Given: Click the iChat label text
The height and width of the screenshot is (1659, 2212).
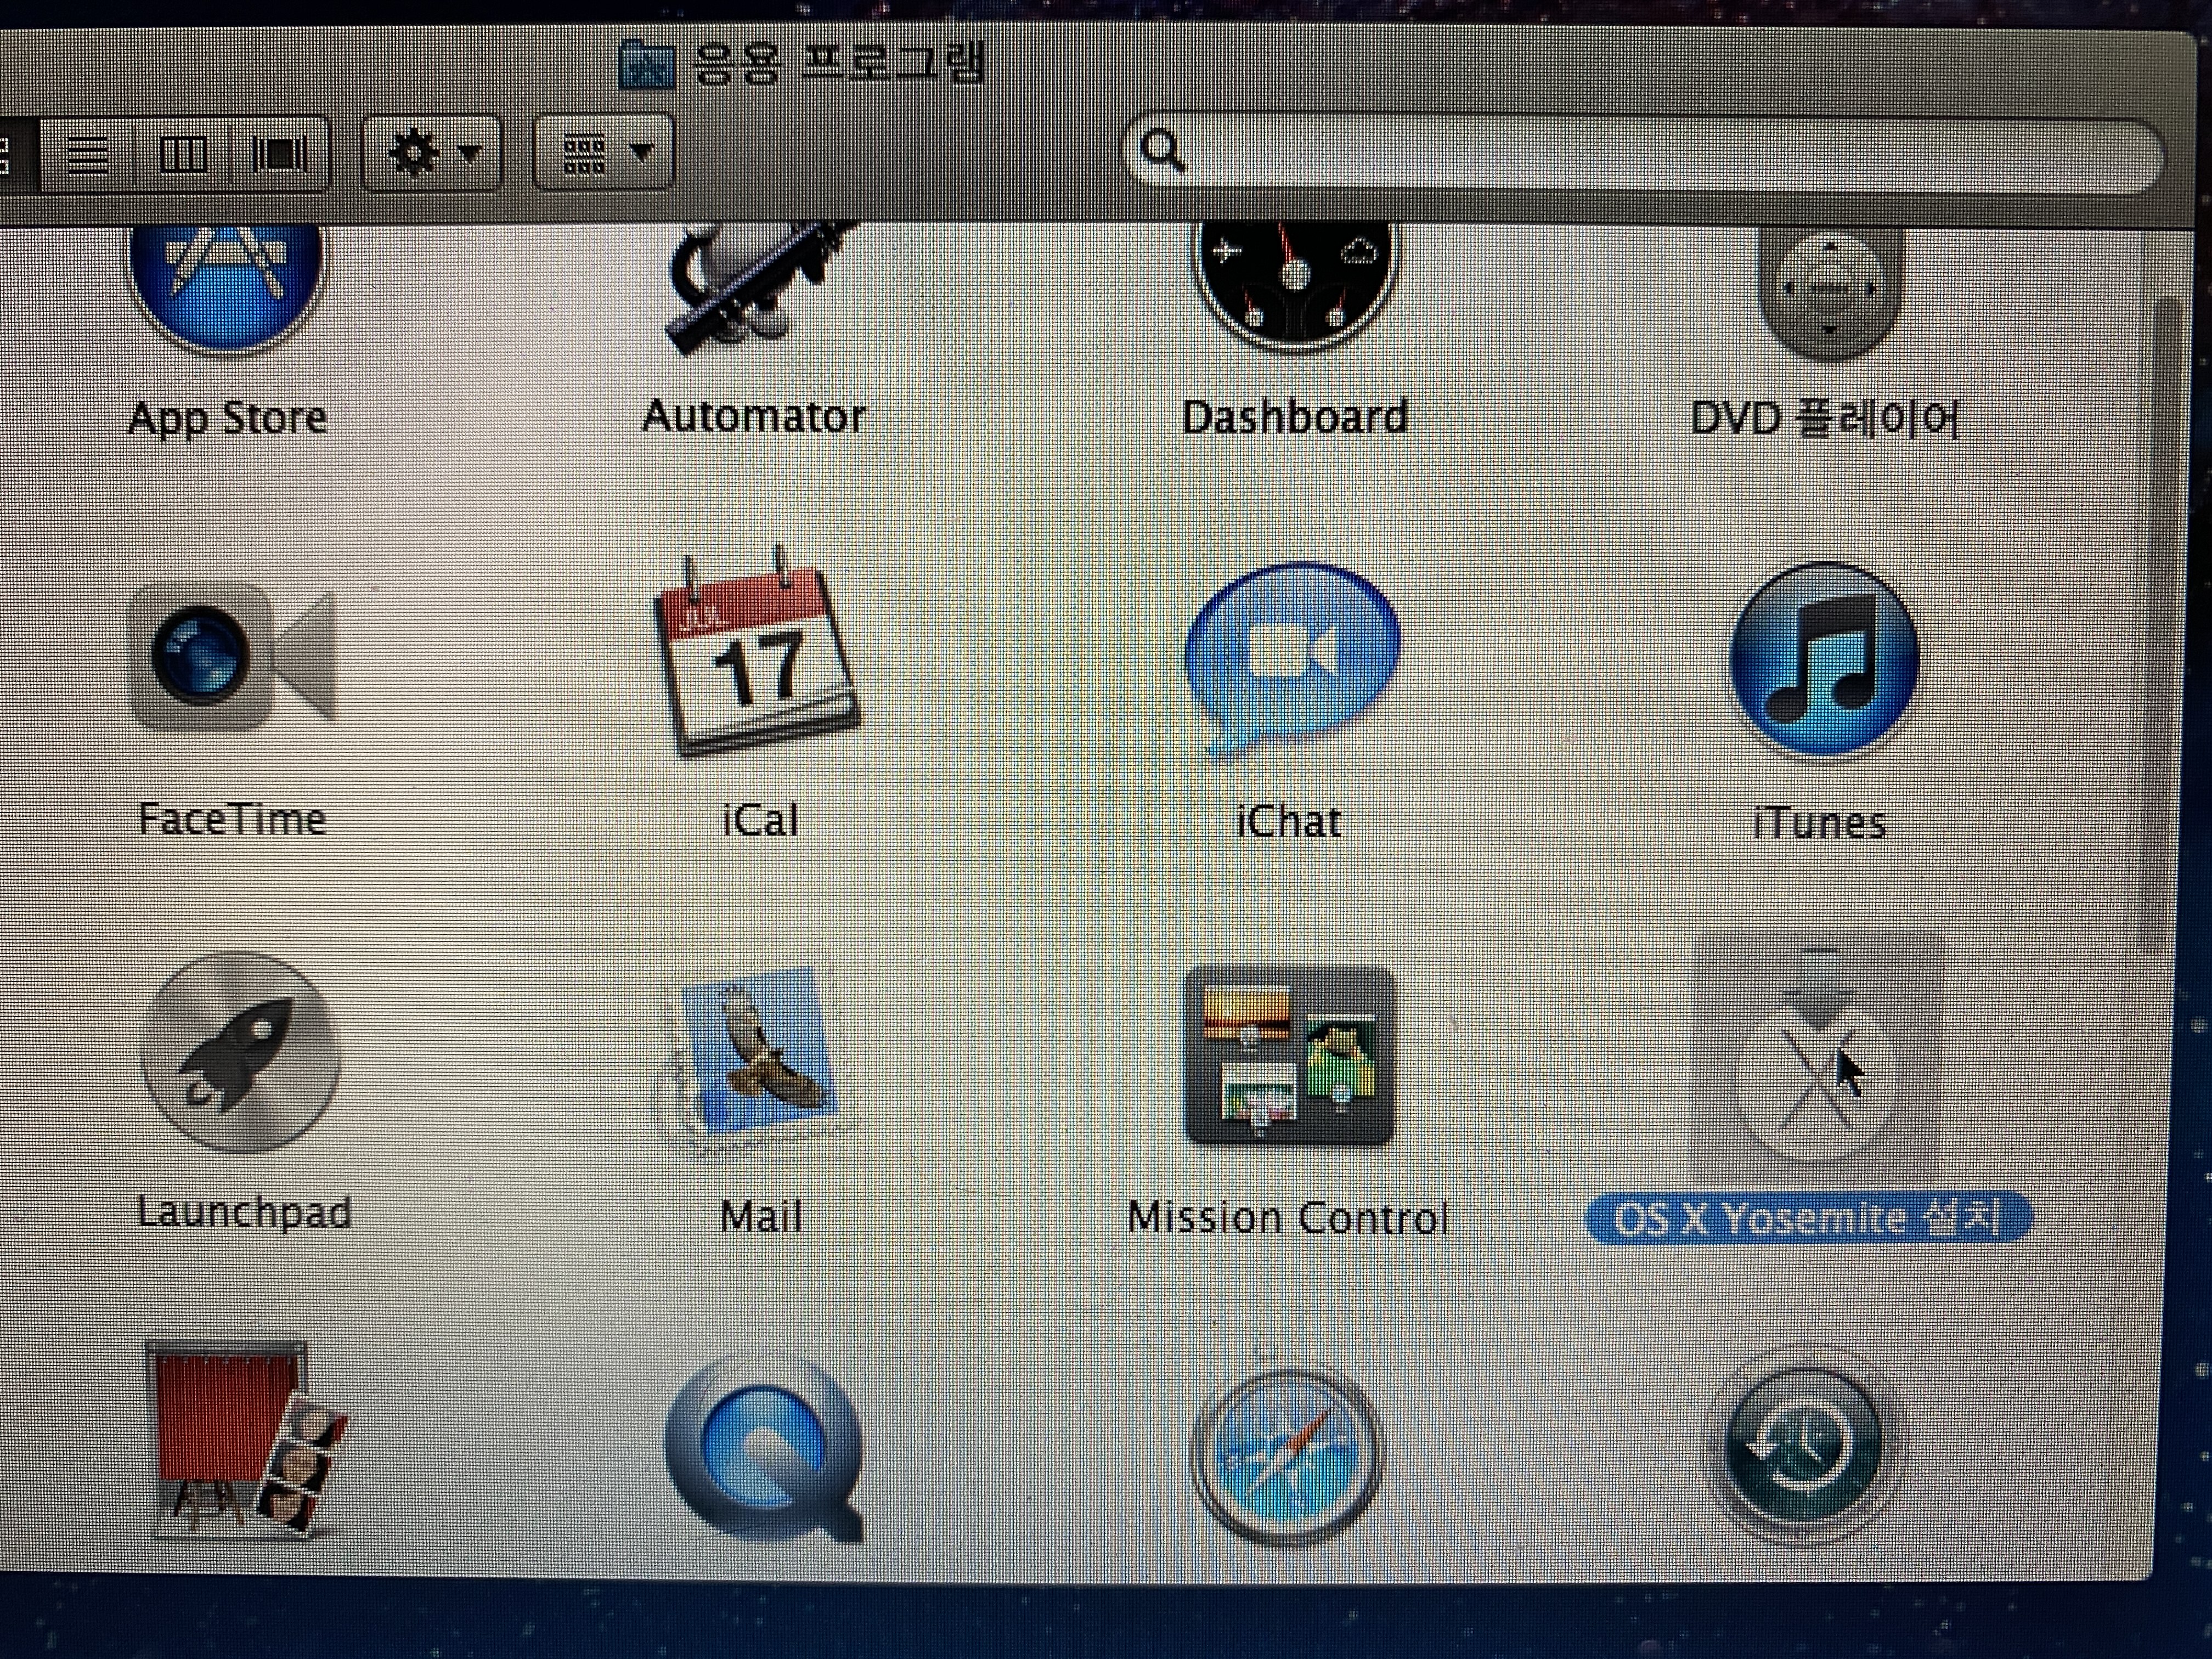Looking at the screenshot, I should click(1288, 821).
